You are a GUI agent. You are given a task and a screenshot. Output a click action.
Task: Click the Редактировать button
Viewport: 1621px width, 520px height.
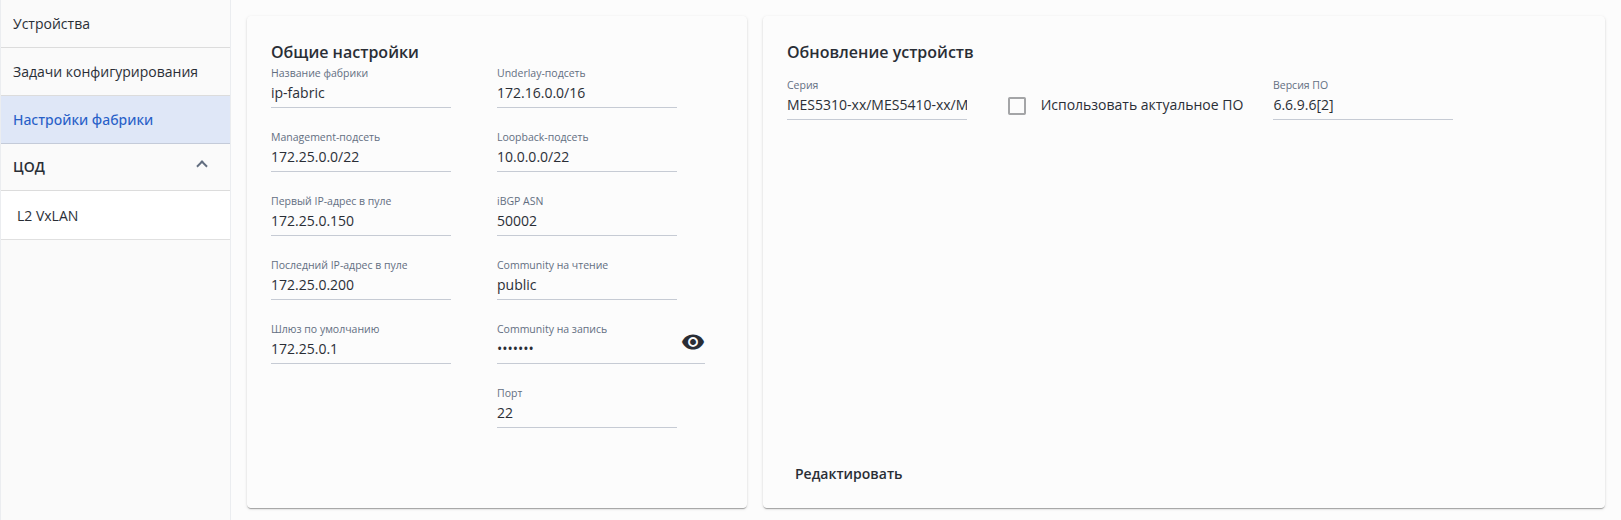848,474
